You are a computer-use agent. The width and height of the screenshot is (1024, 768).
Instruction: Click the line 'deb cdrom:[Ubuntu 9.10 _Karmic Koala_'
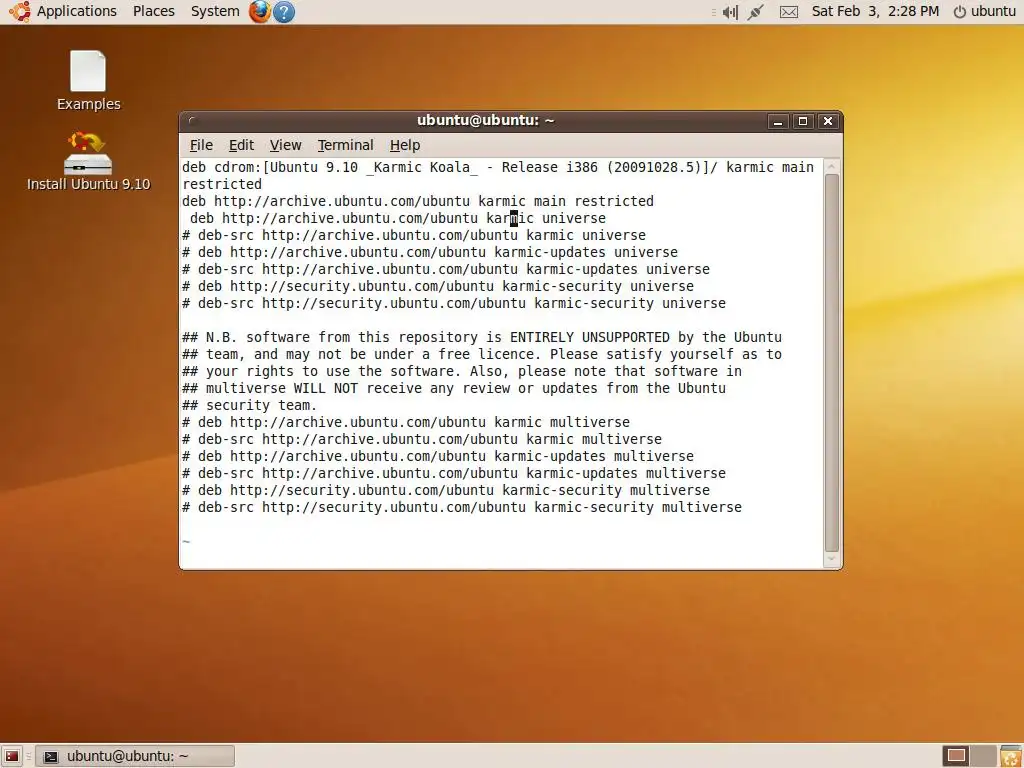pos(498,167)
